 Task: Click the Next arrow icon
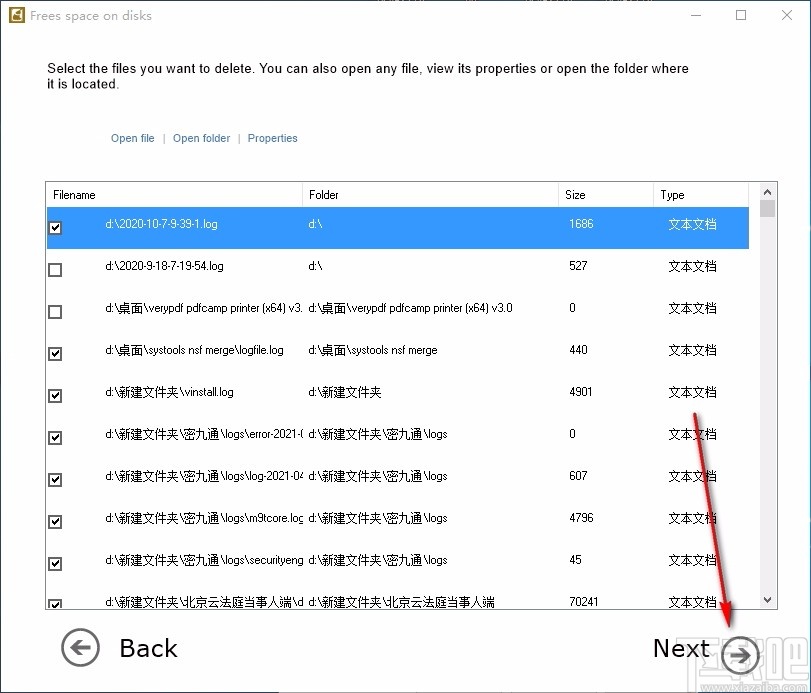coord(740,655)
